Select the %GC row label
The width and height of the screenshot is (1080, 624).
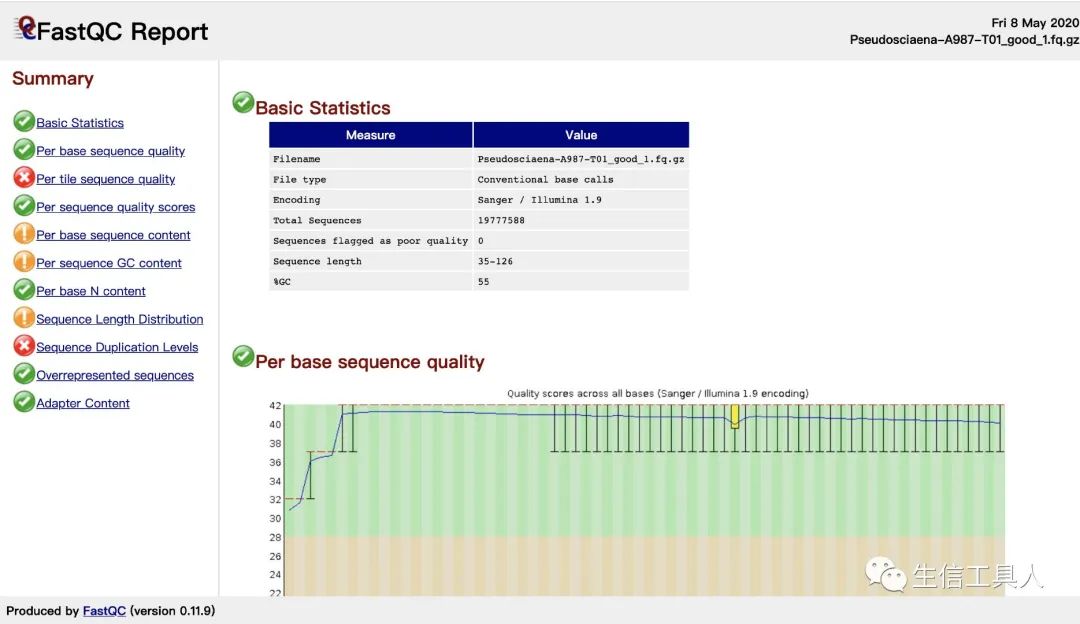pos(282,282)
